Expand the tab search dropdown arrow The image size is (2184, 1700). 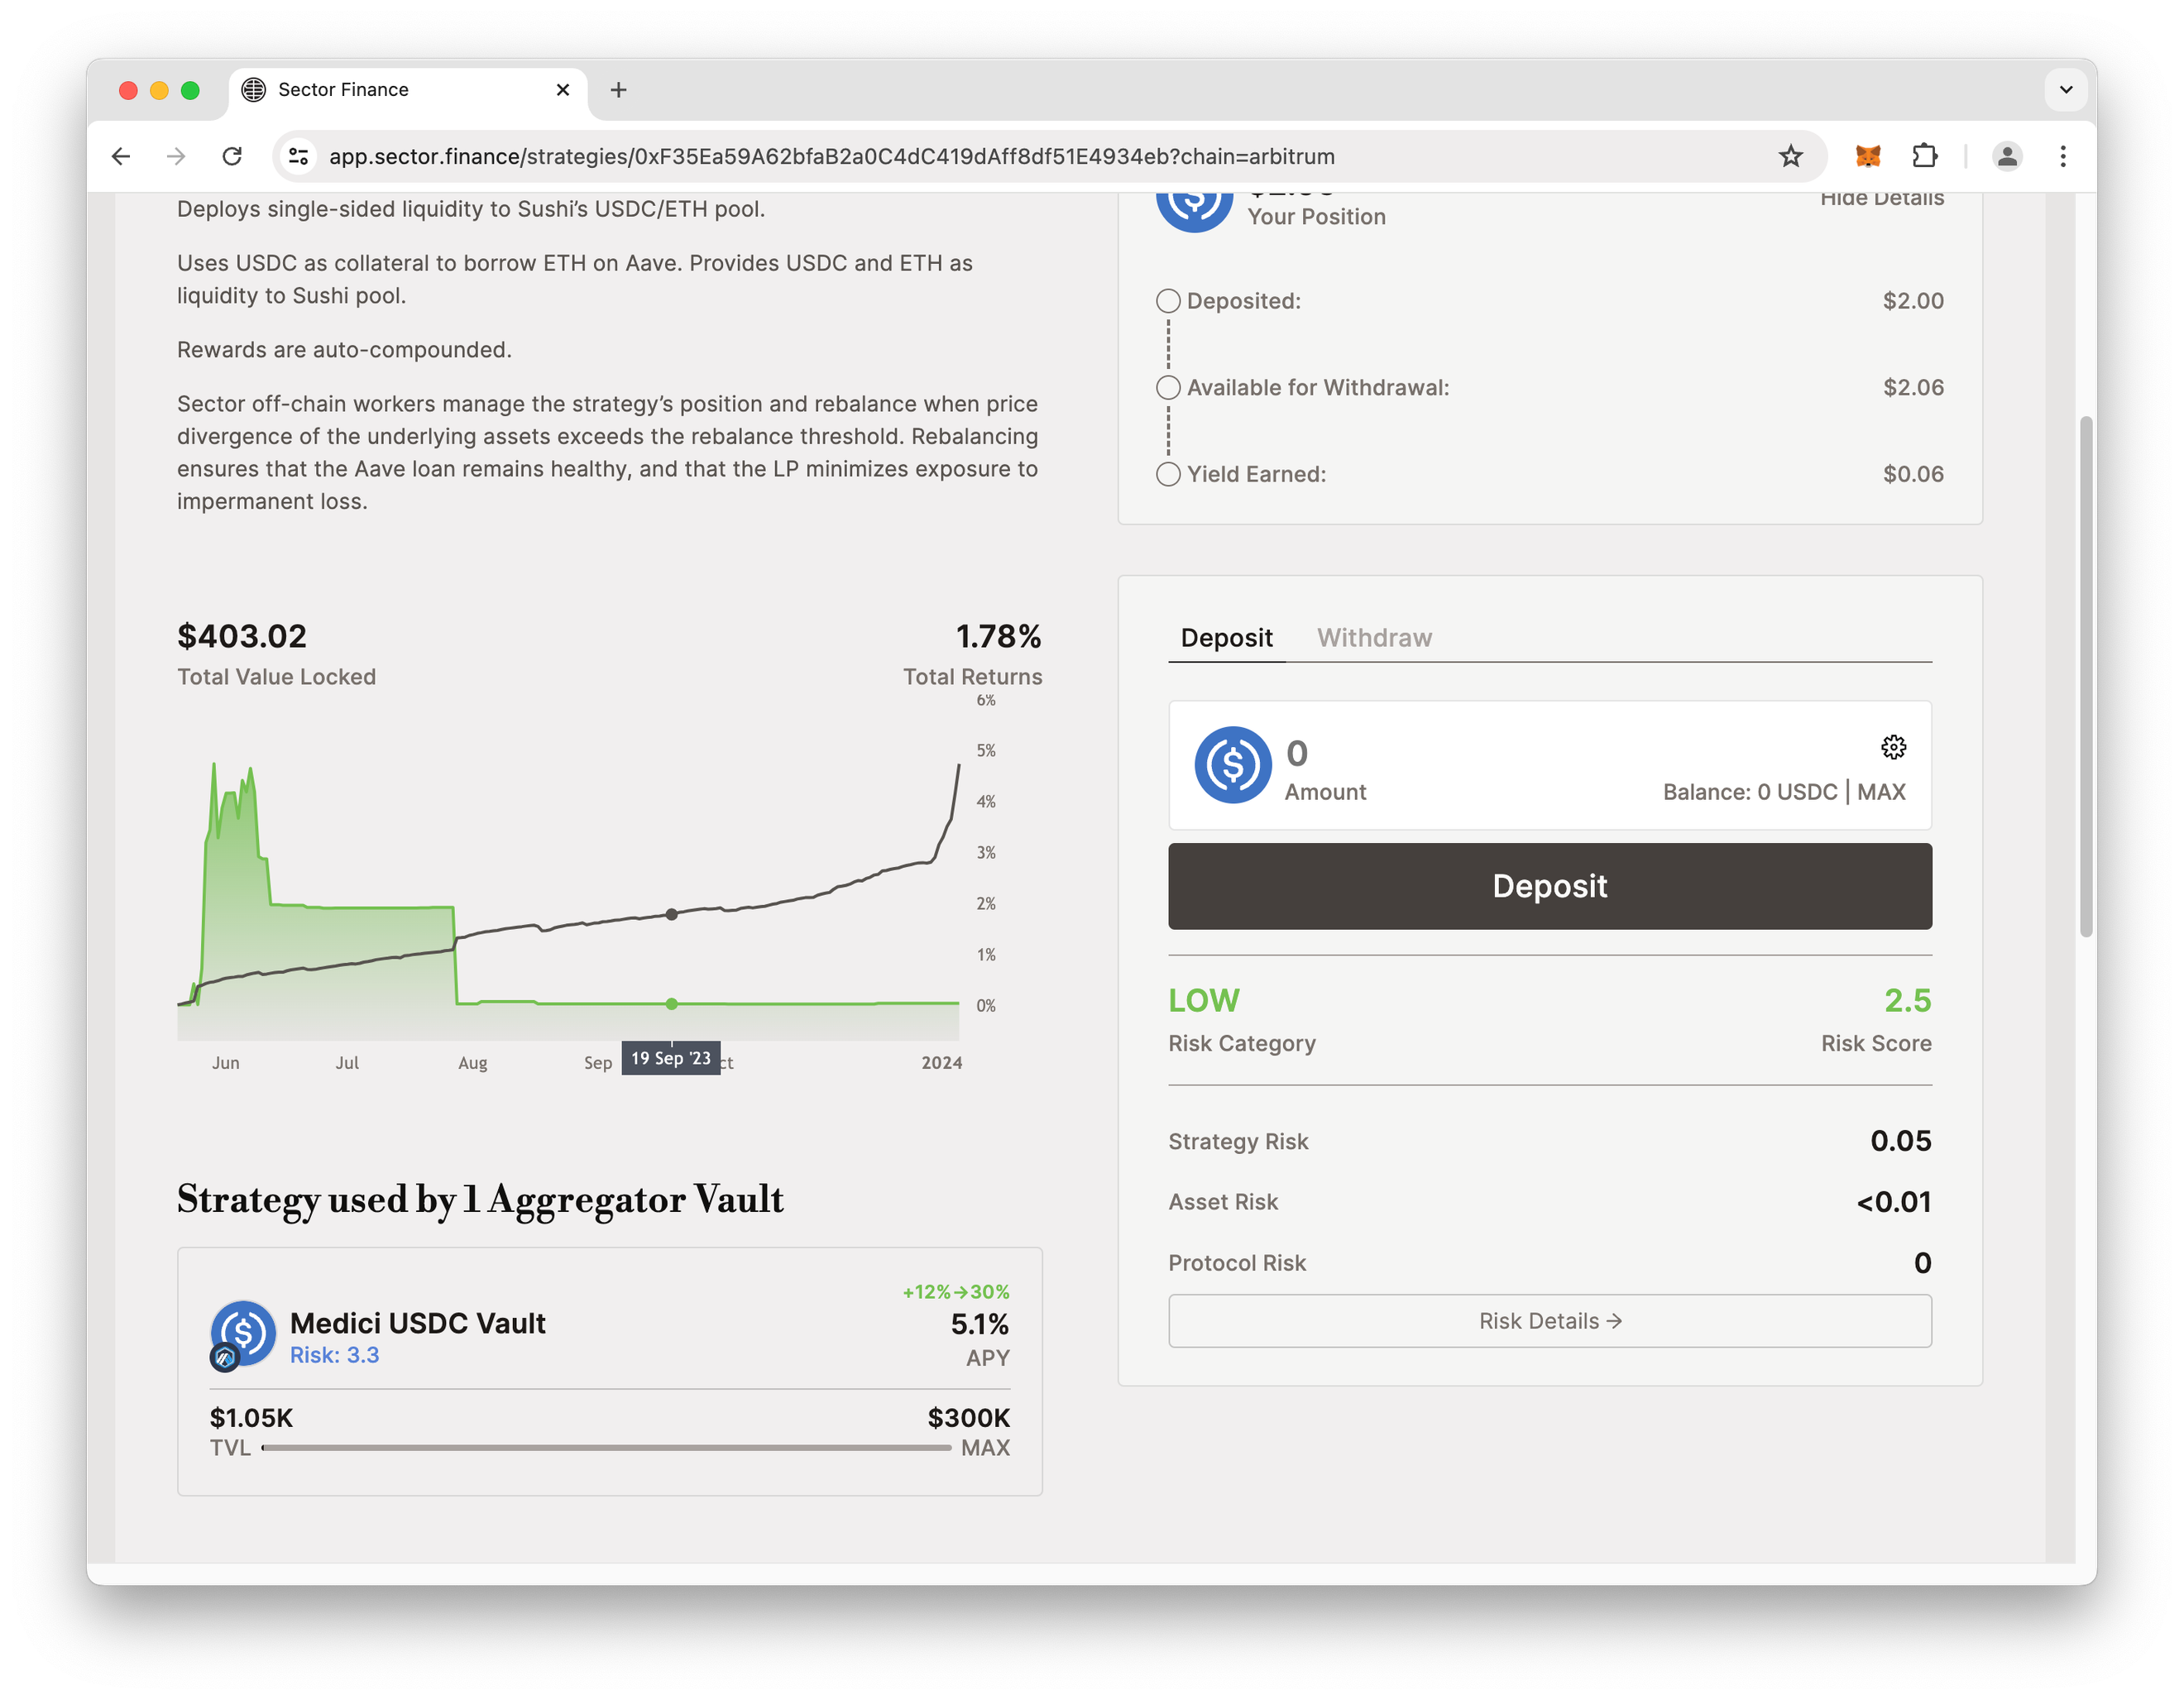(2066, 90)
